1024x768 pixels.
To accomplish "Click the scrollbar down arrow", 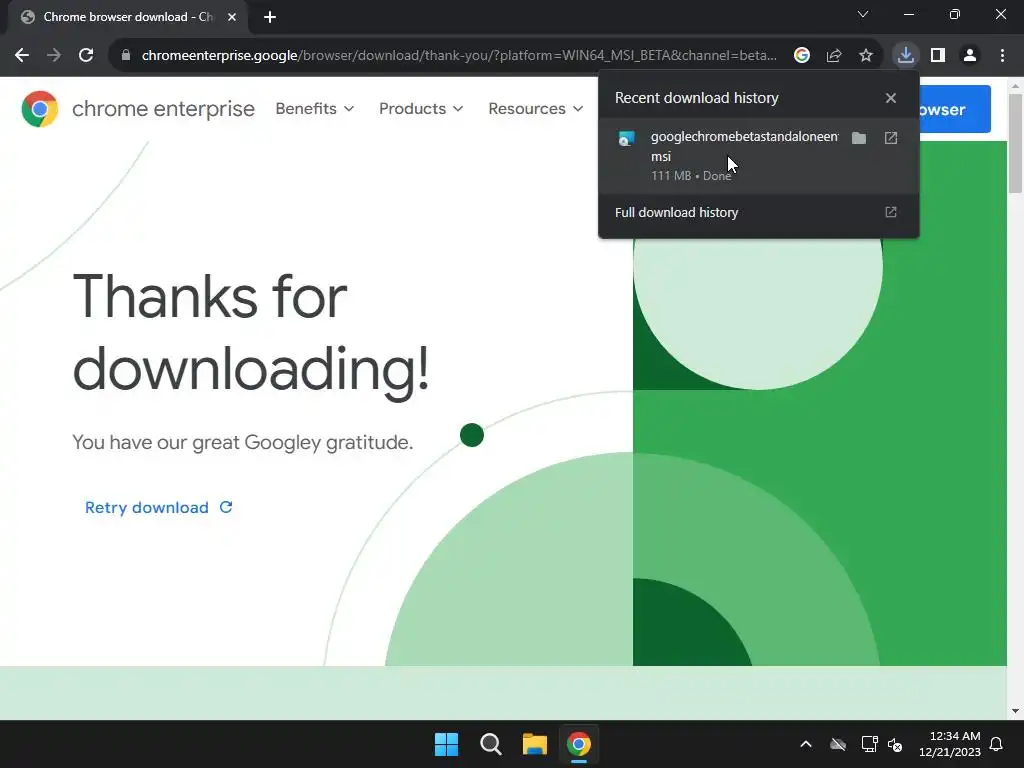I will tap(1015, 711).
